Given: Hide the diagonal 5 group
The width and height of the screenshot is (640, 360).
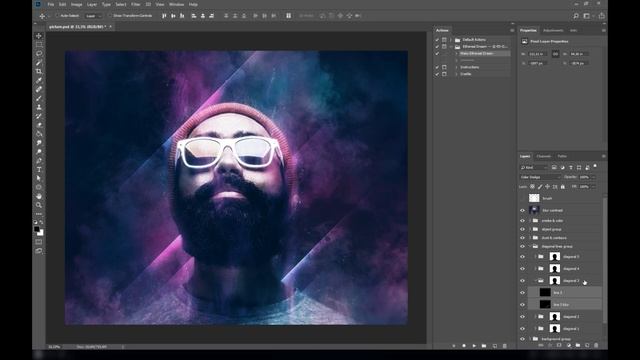Looking at the screenshot, I should pos(522,257).
